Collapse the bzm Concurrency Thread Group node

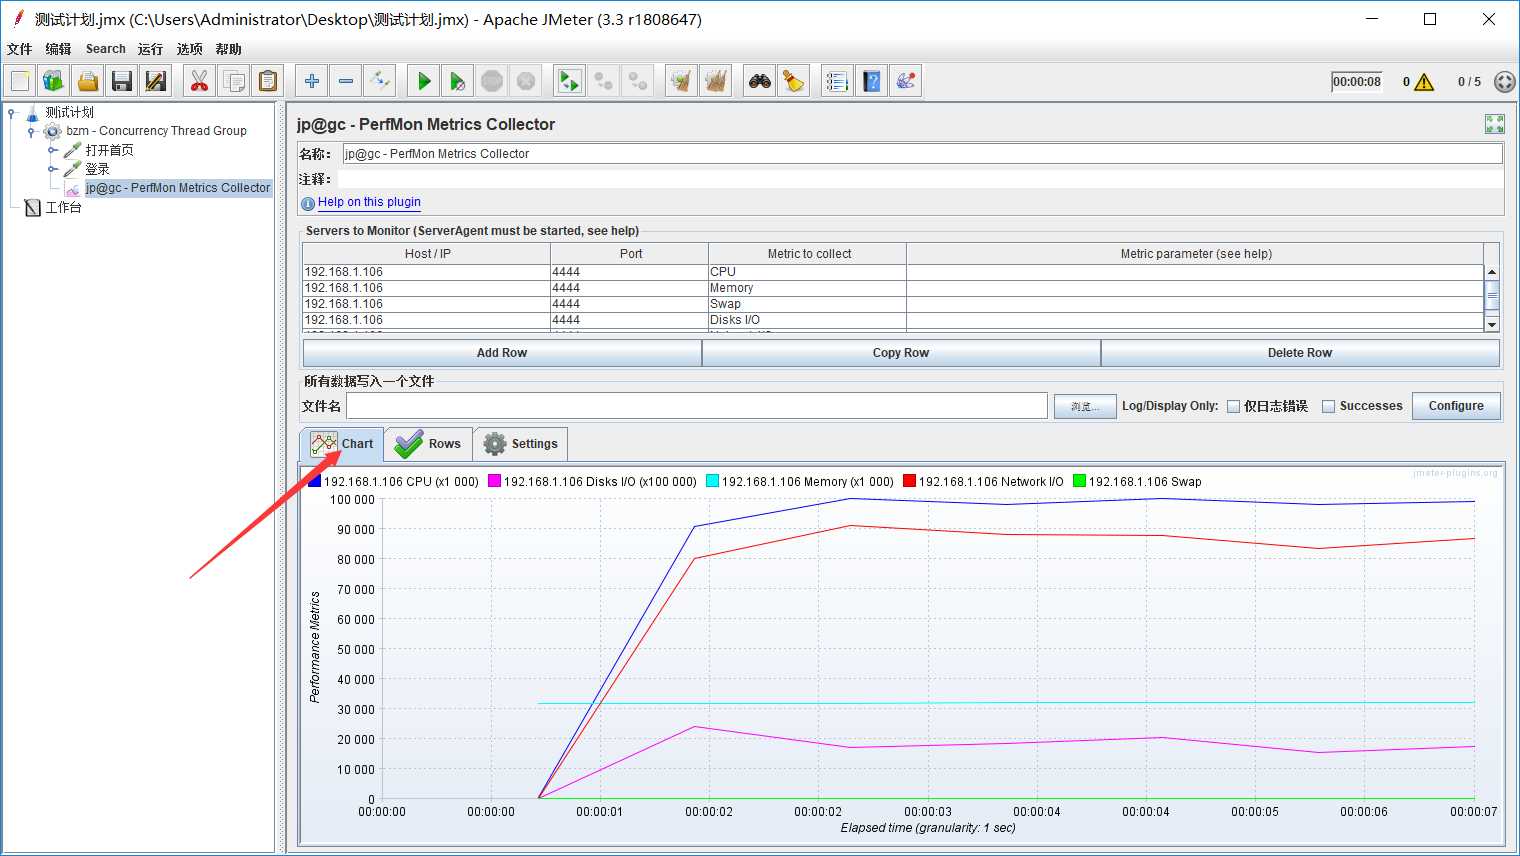coord(32,131)
